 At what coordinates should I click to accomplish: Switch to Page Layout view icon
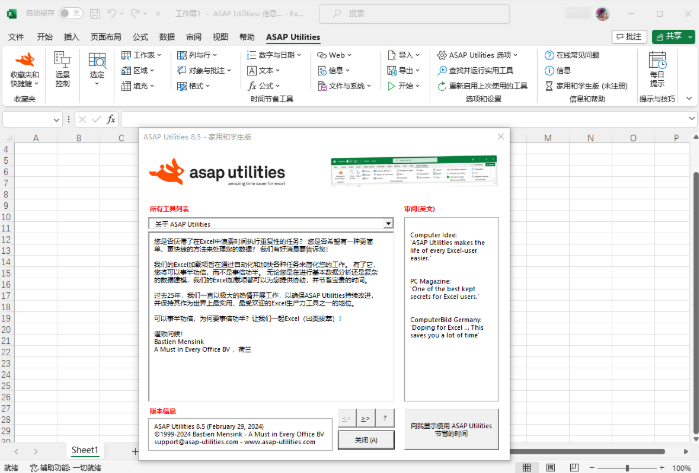pyautogui.click(x=551, y=468)
